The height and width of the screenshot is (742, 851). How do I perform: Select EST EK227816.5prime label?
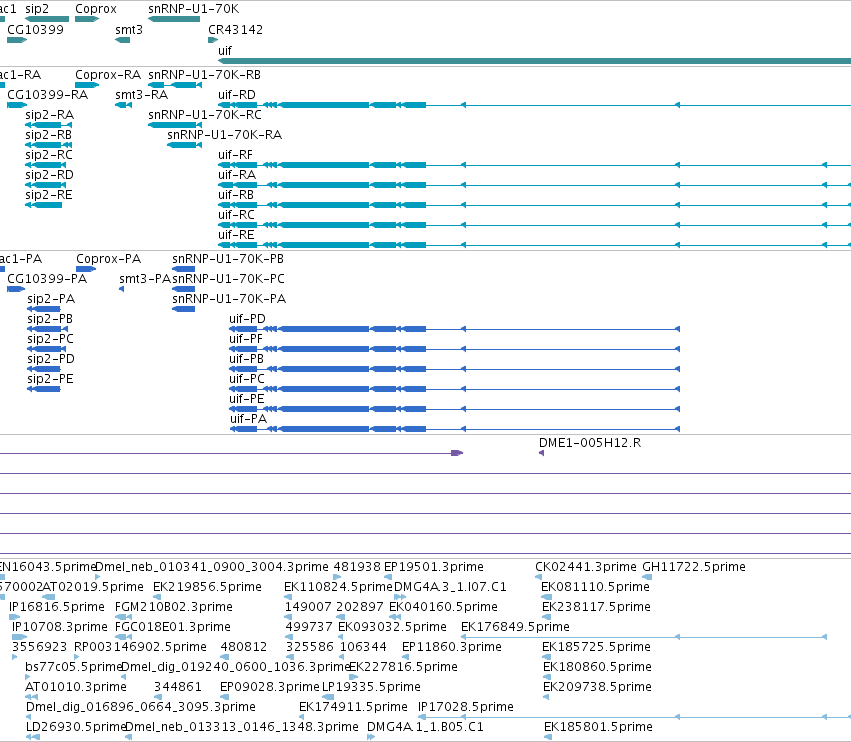pyautogui.click(x=404, y=667)
